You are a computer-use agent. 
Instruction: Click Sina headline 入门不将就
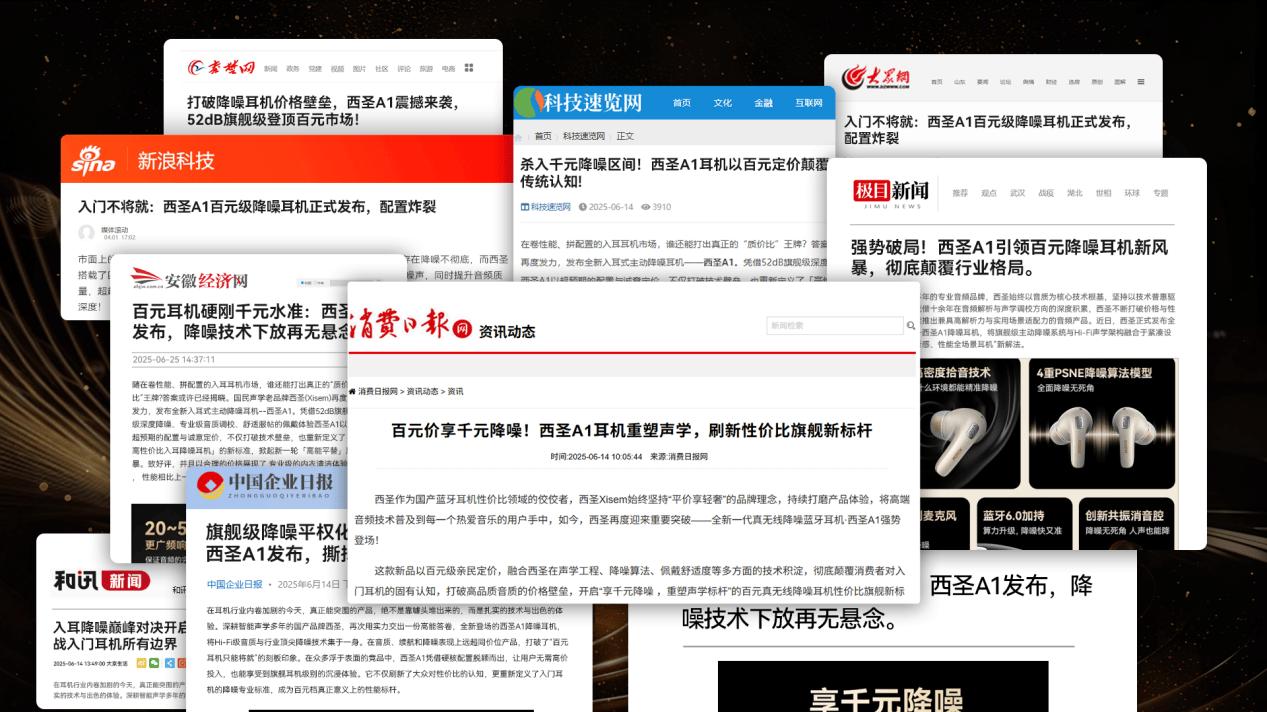[x=257, y=207]
